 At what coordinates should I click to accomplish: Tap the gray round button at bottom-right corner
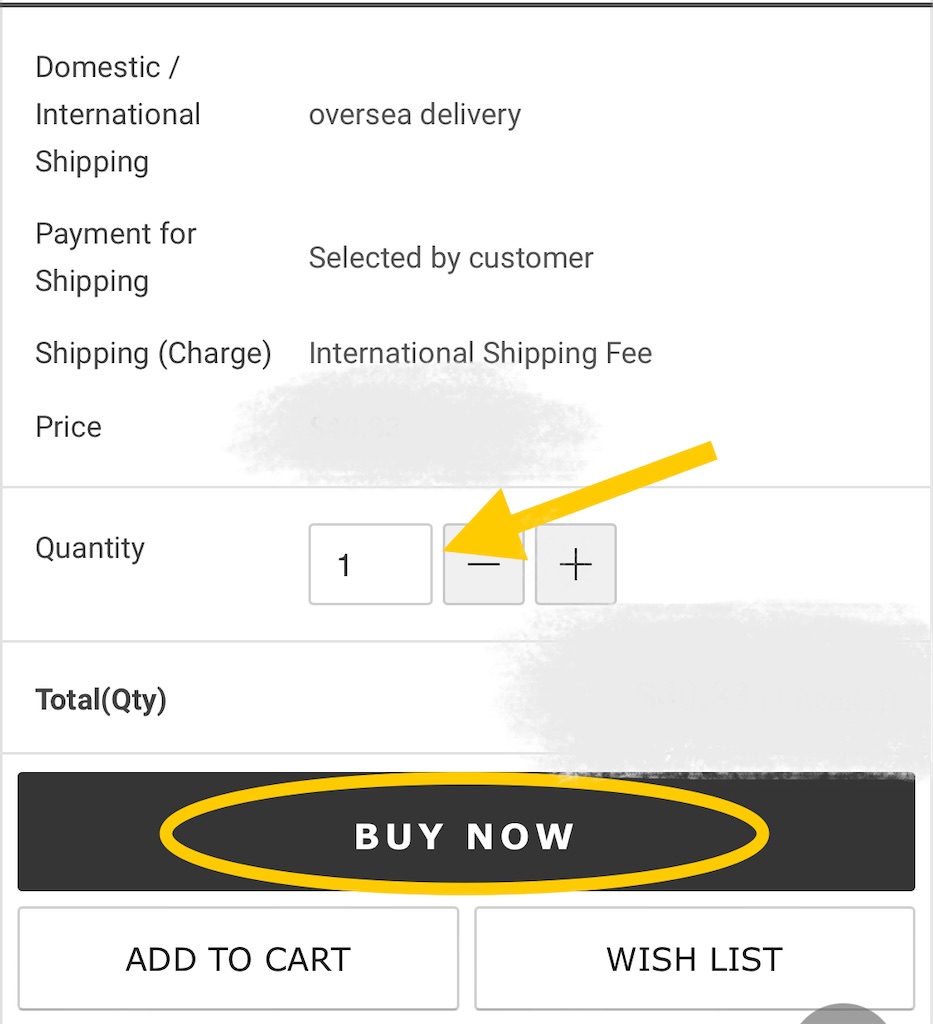point(844,1014)
